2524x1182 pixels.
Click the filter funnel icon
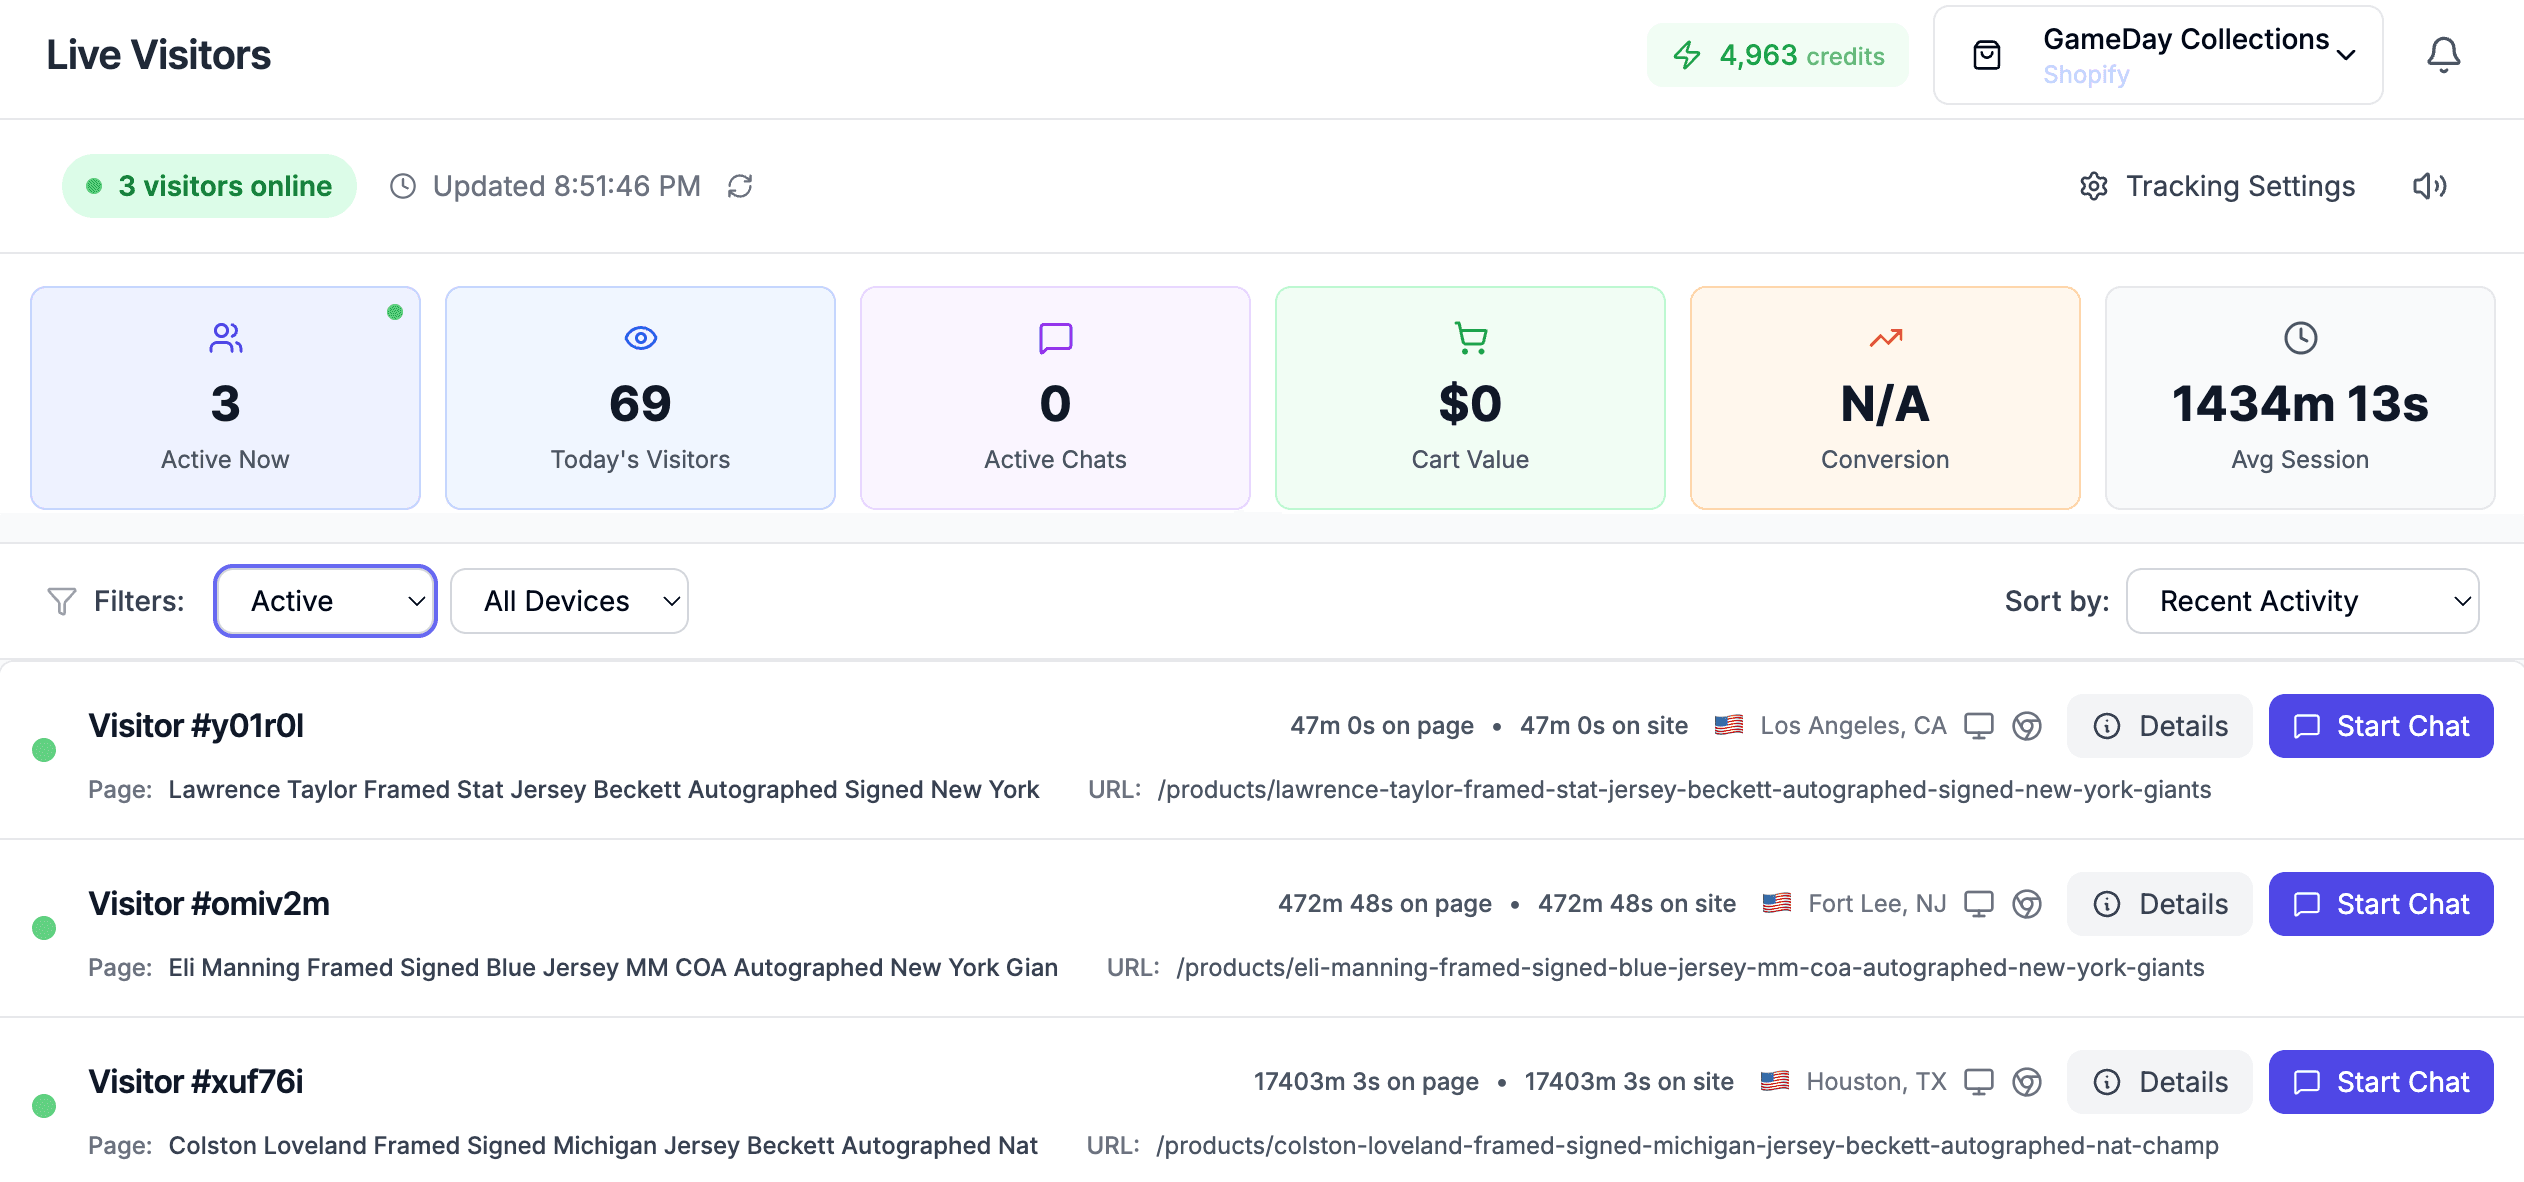61,601
